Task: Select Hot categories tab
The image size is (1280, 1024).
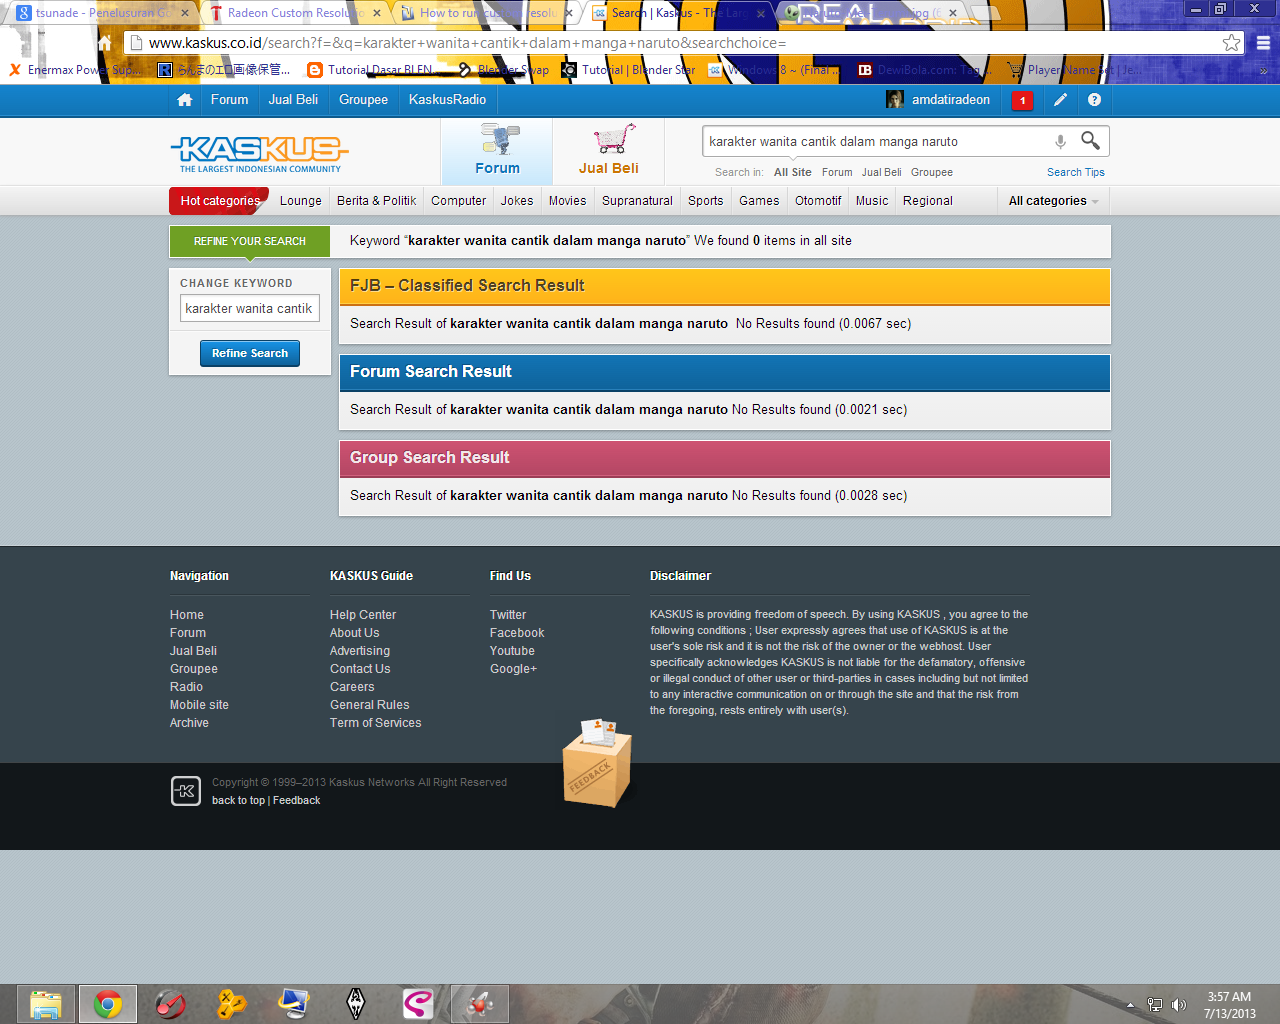Action: pyautogui.click(x=219, y=201)
